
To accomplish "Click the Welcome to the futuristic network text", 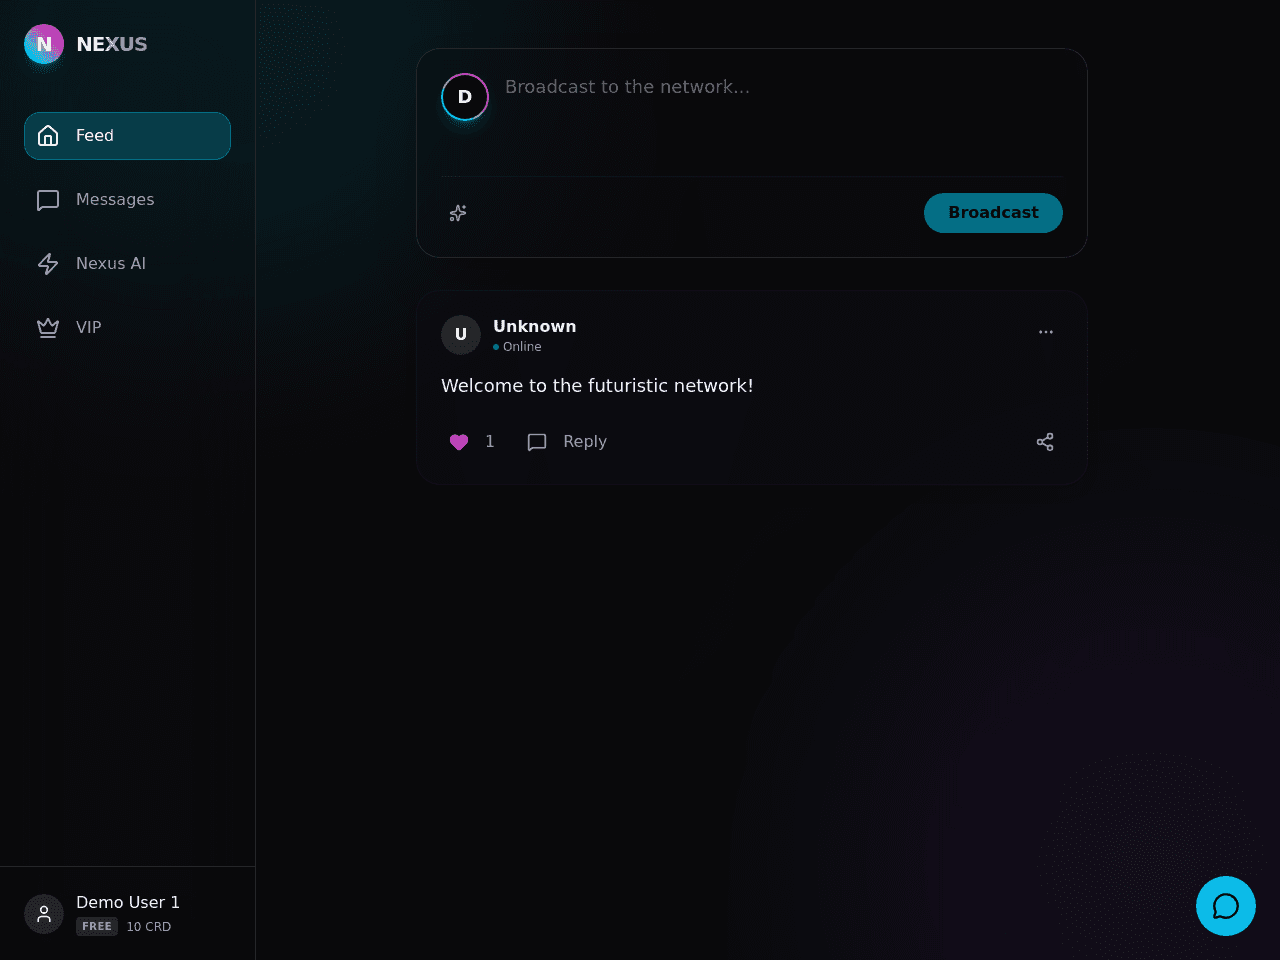I will (x=597, y=386).
